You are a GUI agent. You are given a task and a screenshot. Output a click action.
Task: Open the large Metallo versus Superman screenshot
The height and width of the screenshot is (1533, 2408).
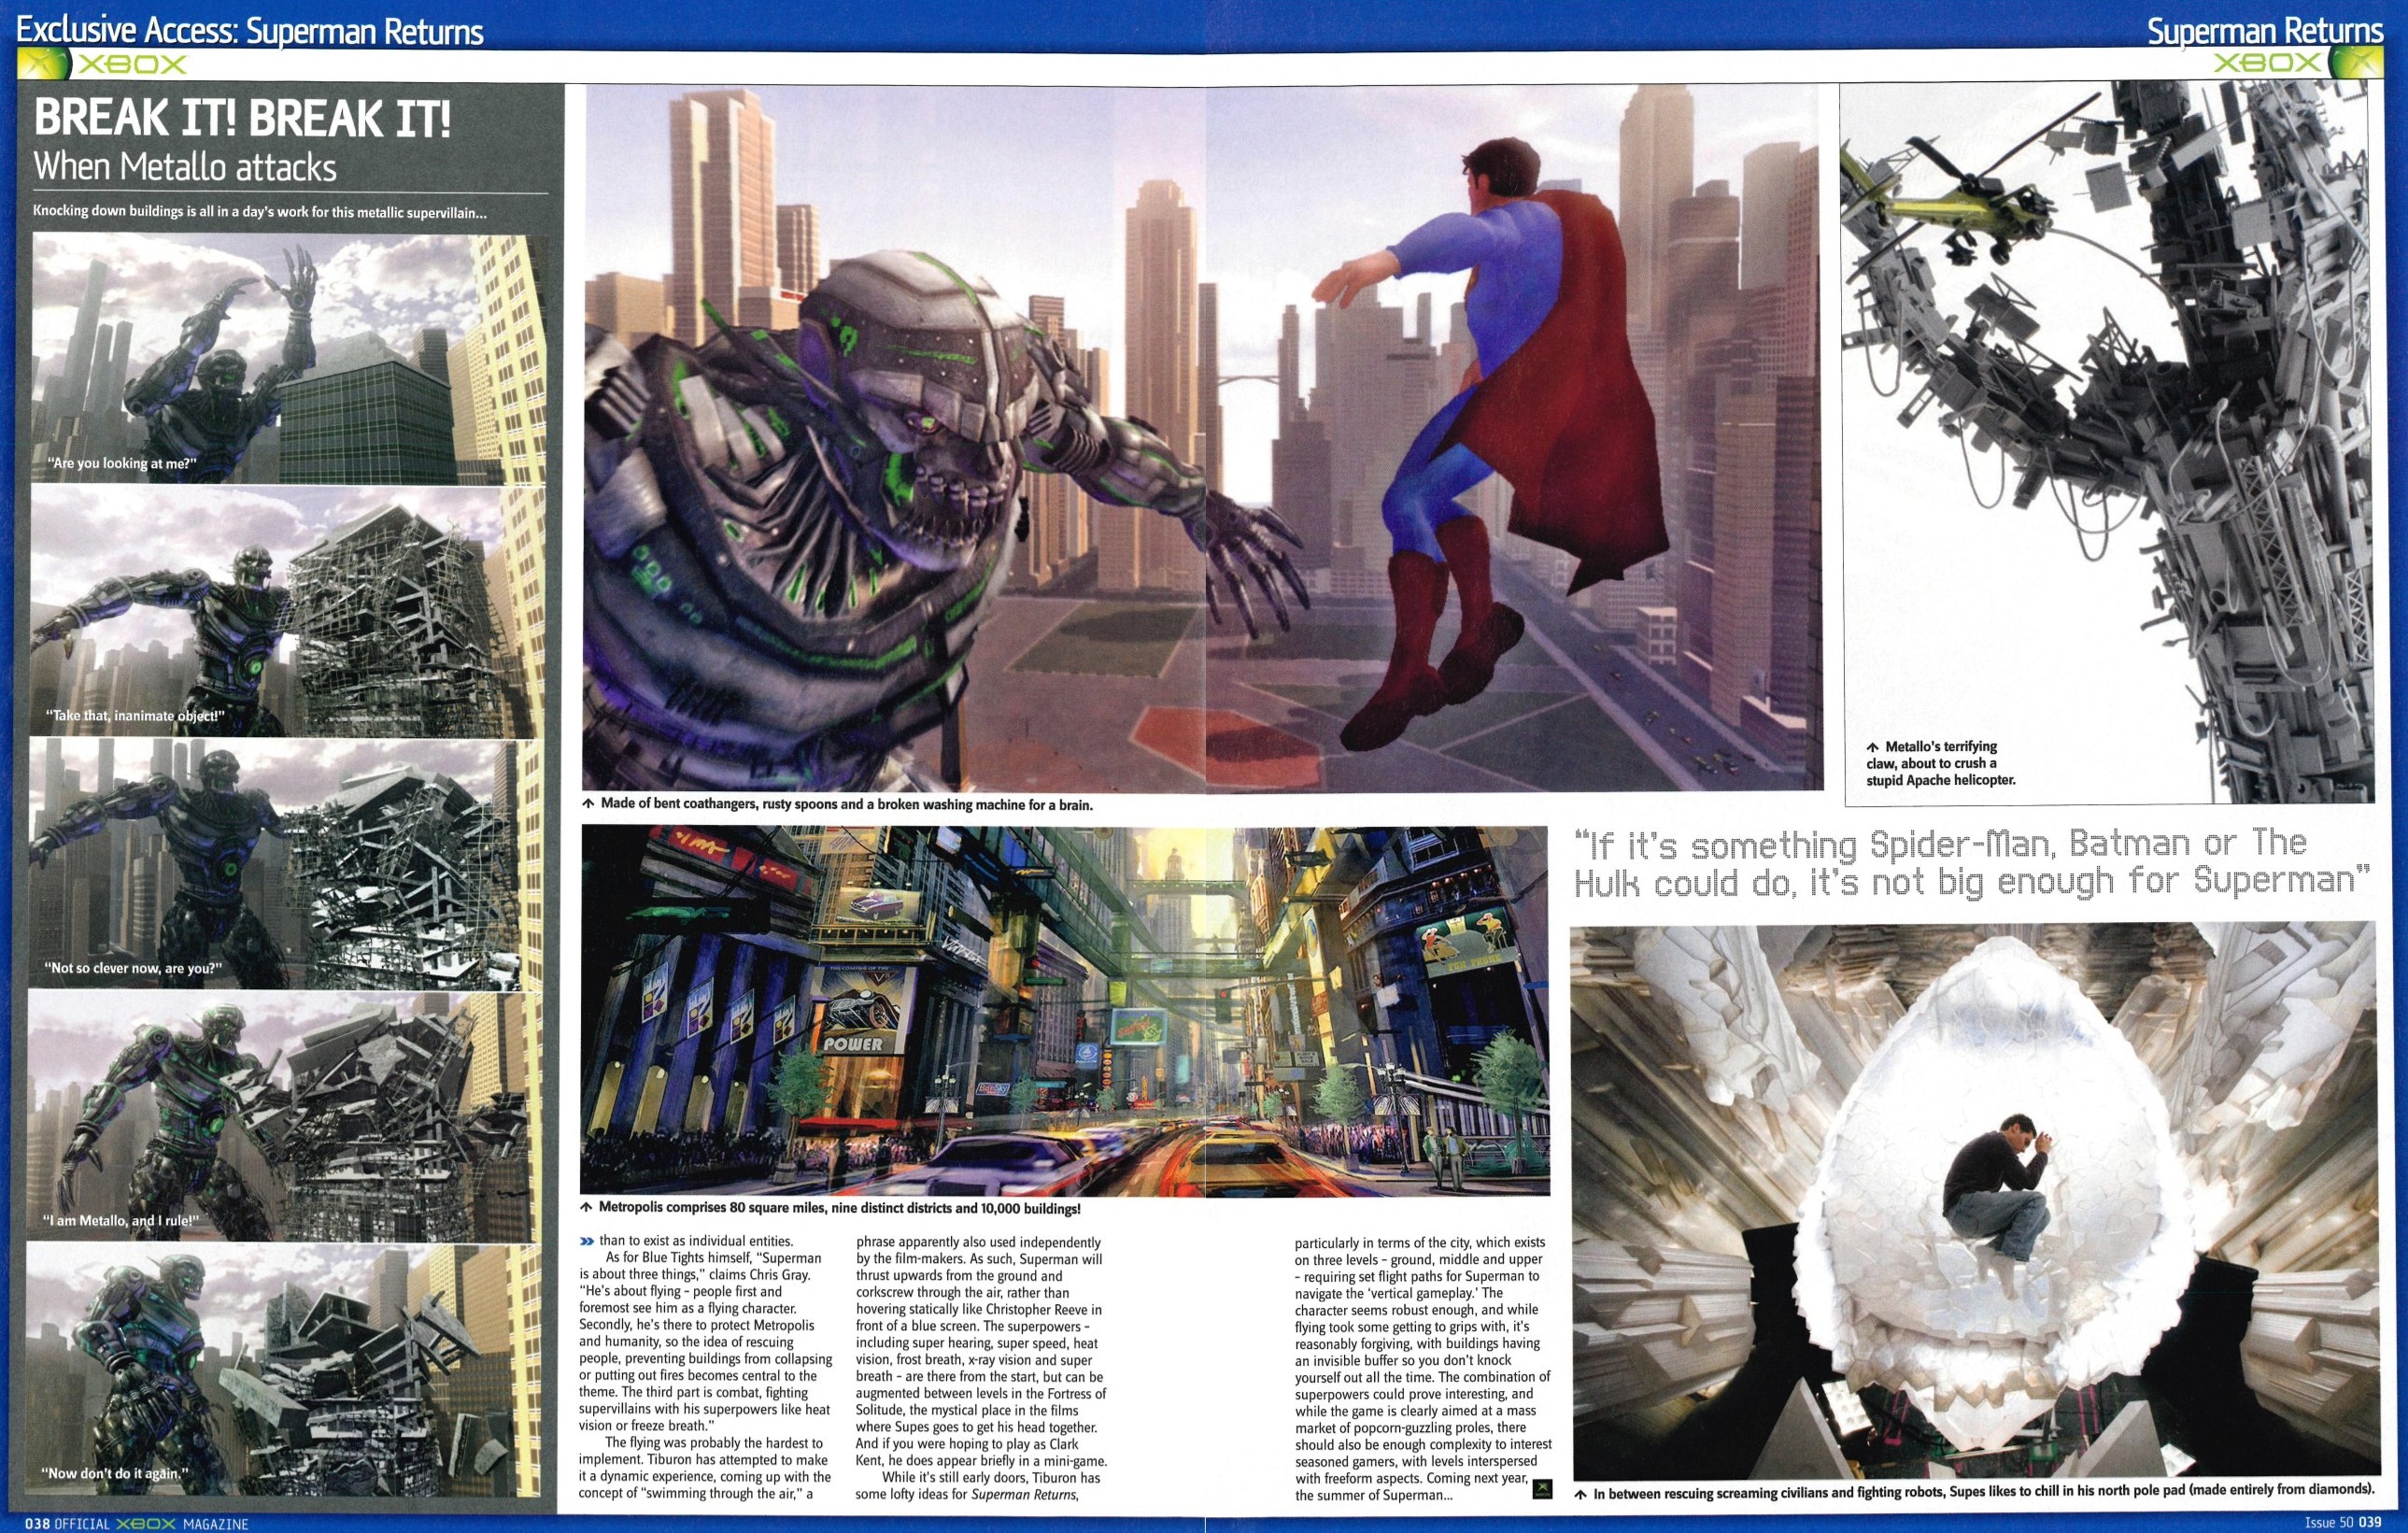point(1202,437)
